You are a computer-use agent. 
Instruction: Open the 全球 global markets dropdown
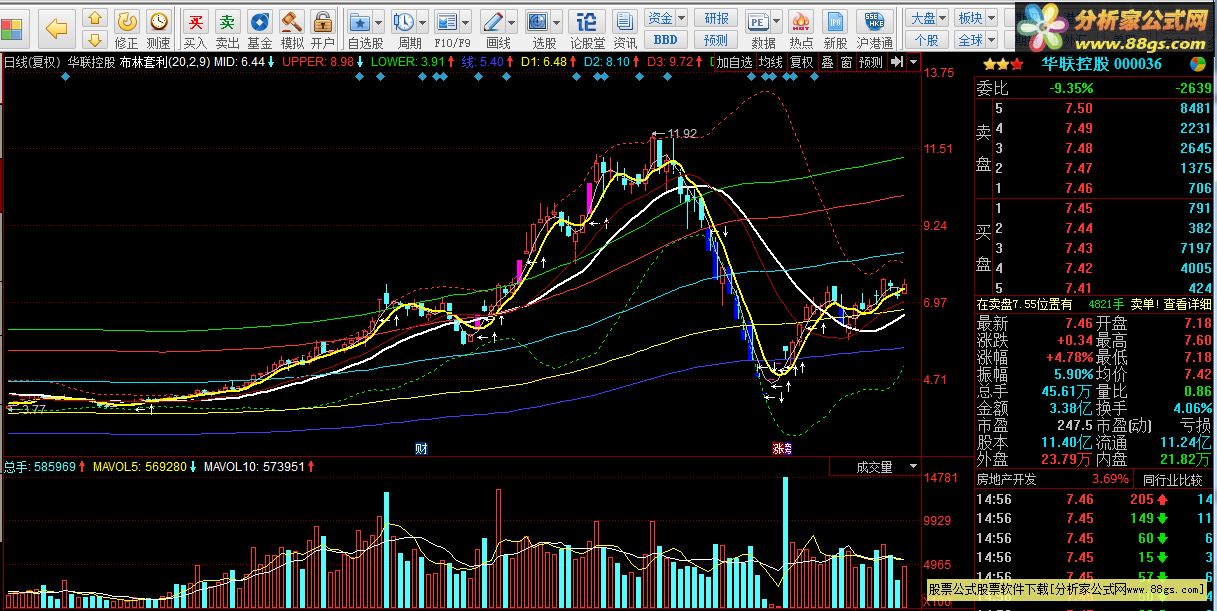coord(975,40)
